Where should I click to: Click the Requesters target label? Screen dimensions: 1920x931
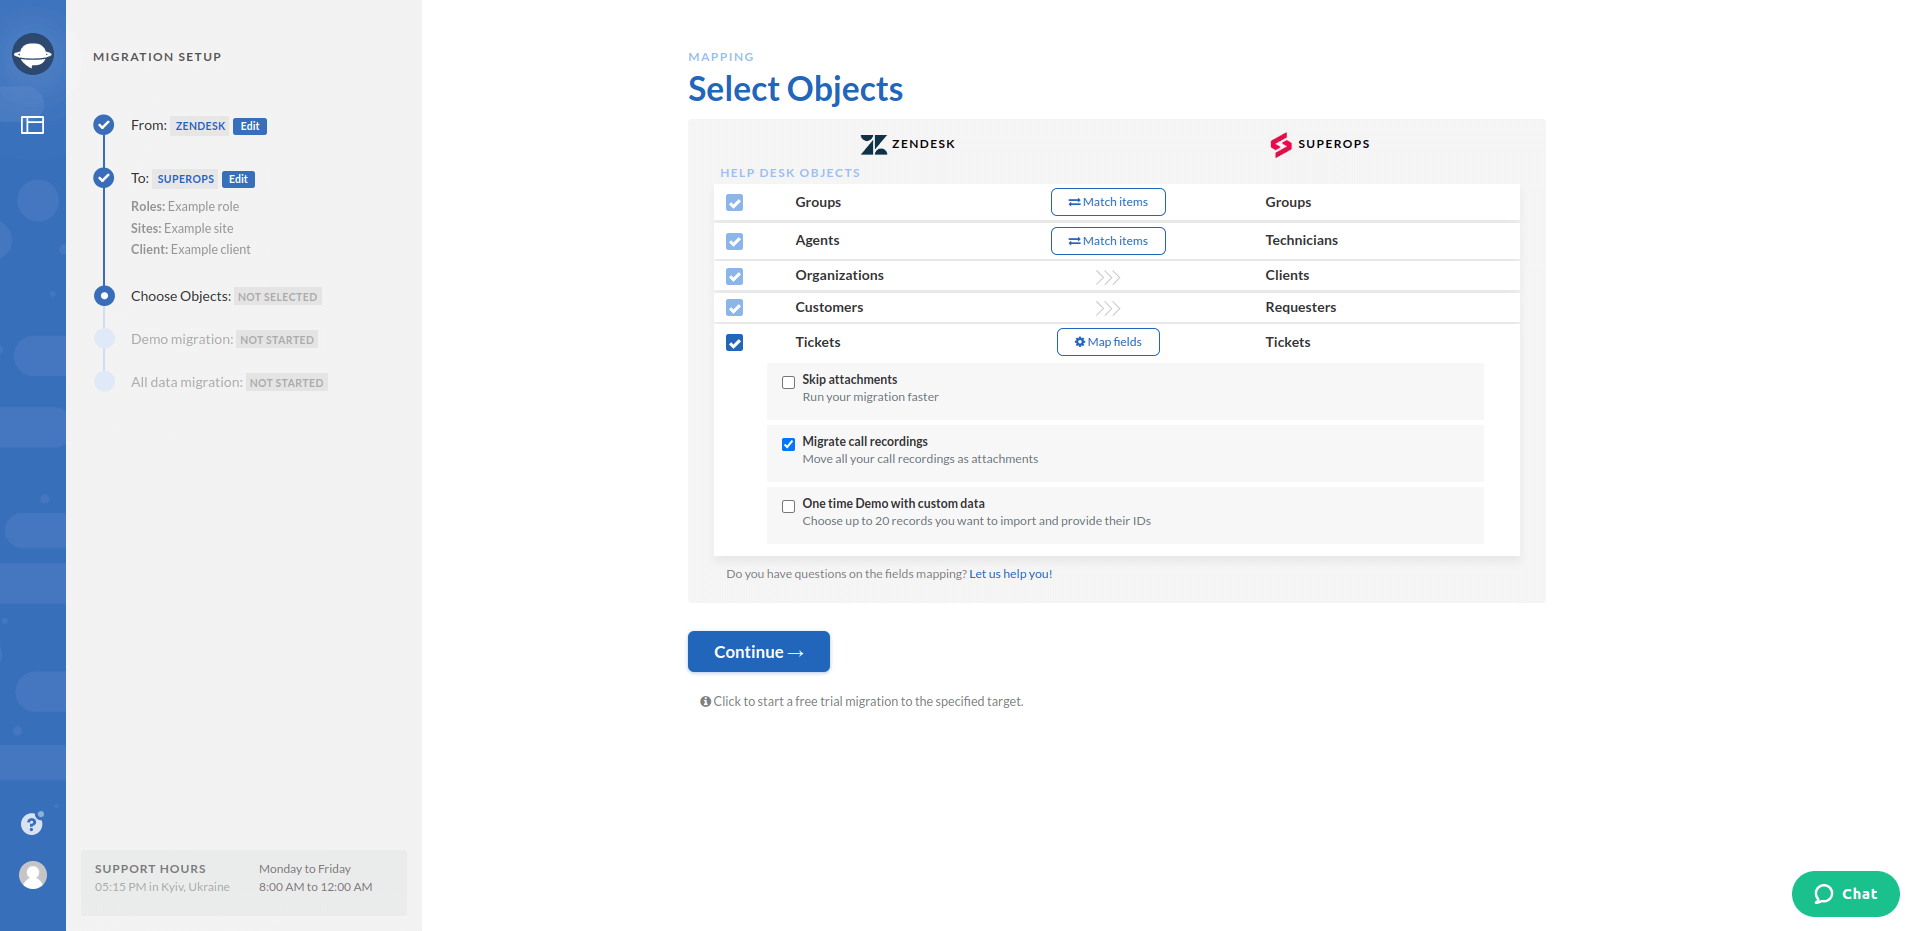(x=1300, y=307)
